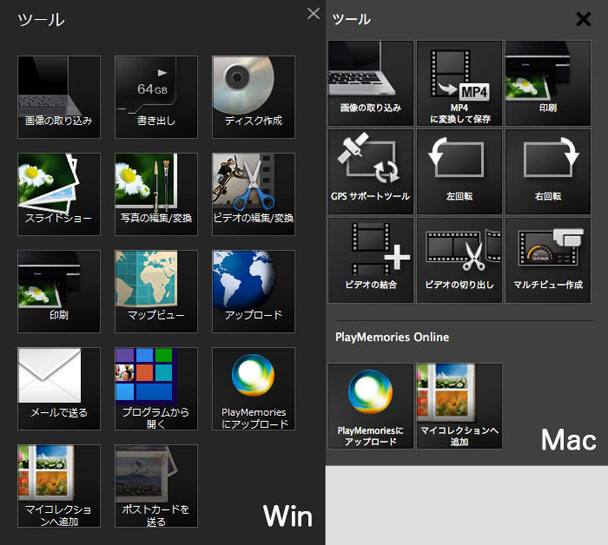Choose メールで送る envelope tile
This screenshot has height=545, width=608.
click(x=59, y=388)
